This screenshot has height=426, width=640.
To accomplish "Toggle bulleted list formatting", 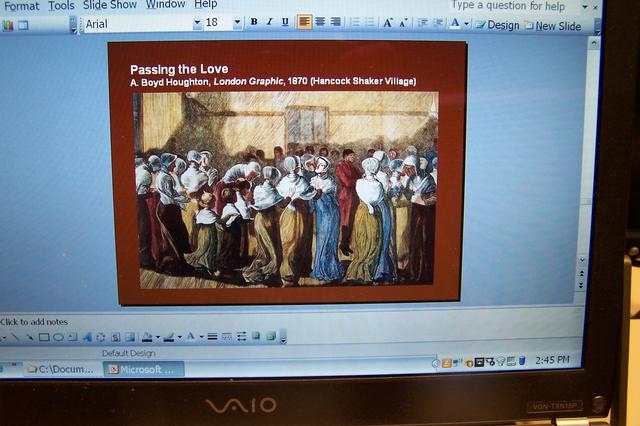I will coord(370,22).
